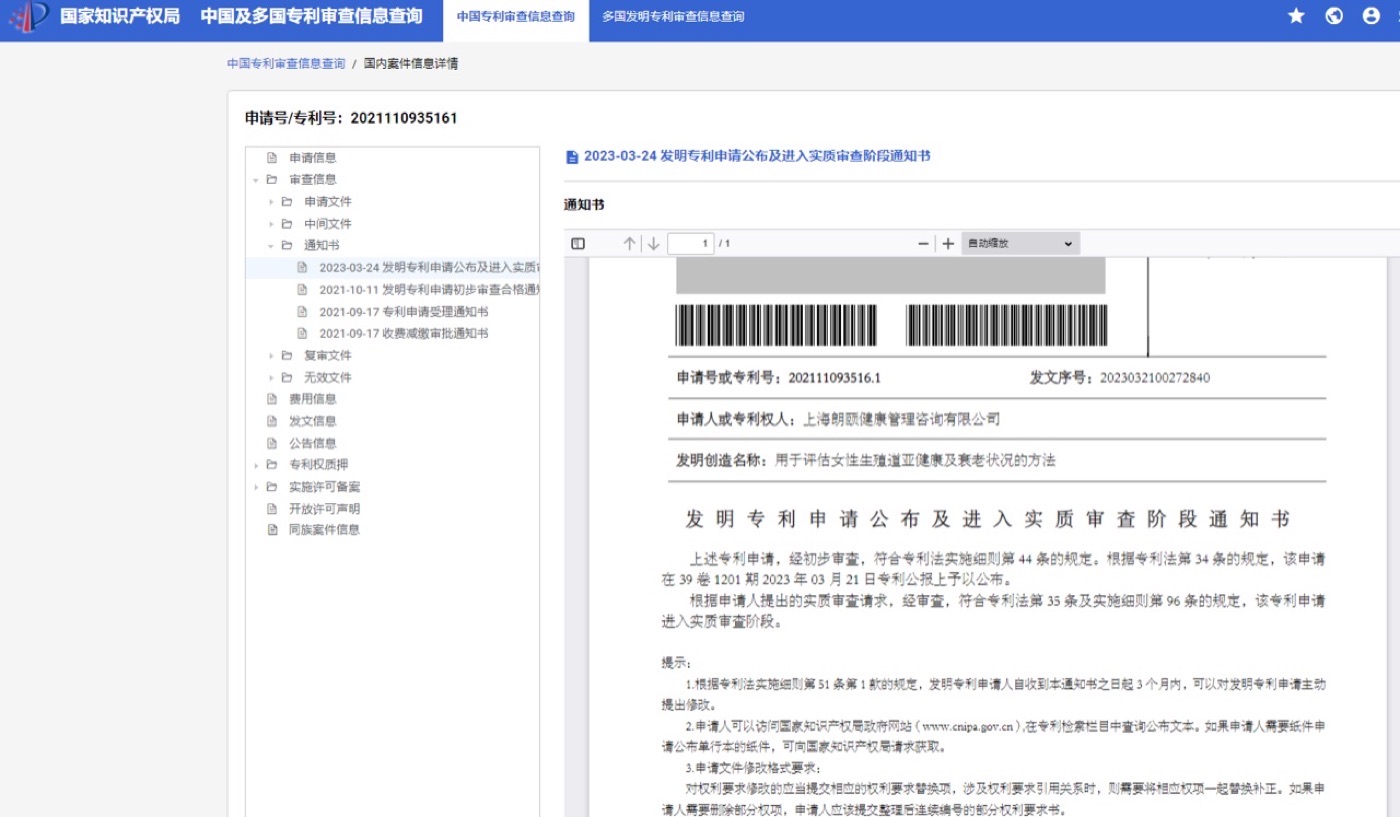
Task: Go to previous PDF page arrow
Action: [x=629, y=244]
